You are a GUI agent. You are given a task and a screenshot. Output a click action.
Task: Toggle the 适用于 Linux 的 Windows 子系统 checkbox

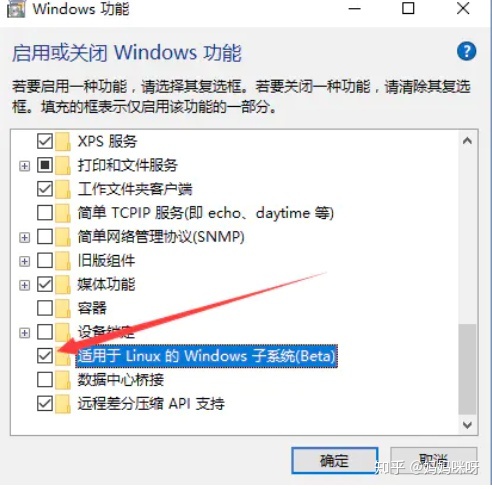coord(45,356)
